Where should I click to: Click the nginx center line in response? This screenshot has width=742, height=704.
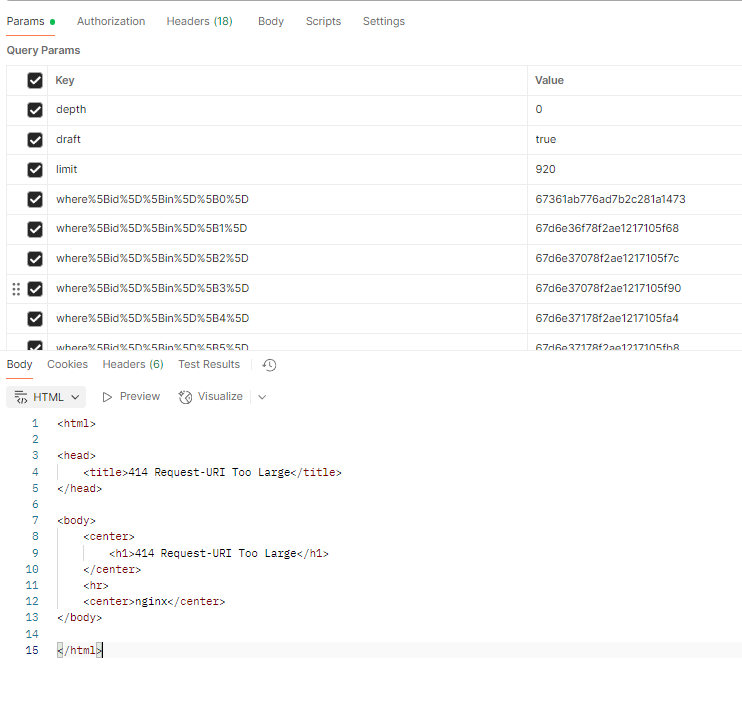(154, 601)
